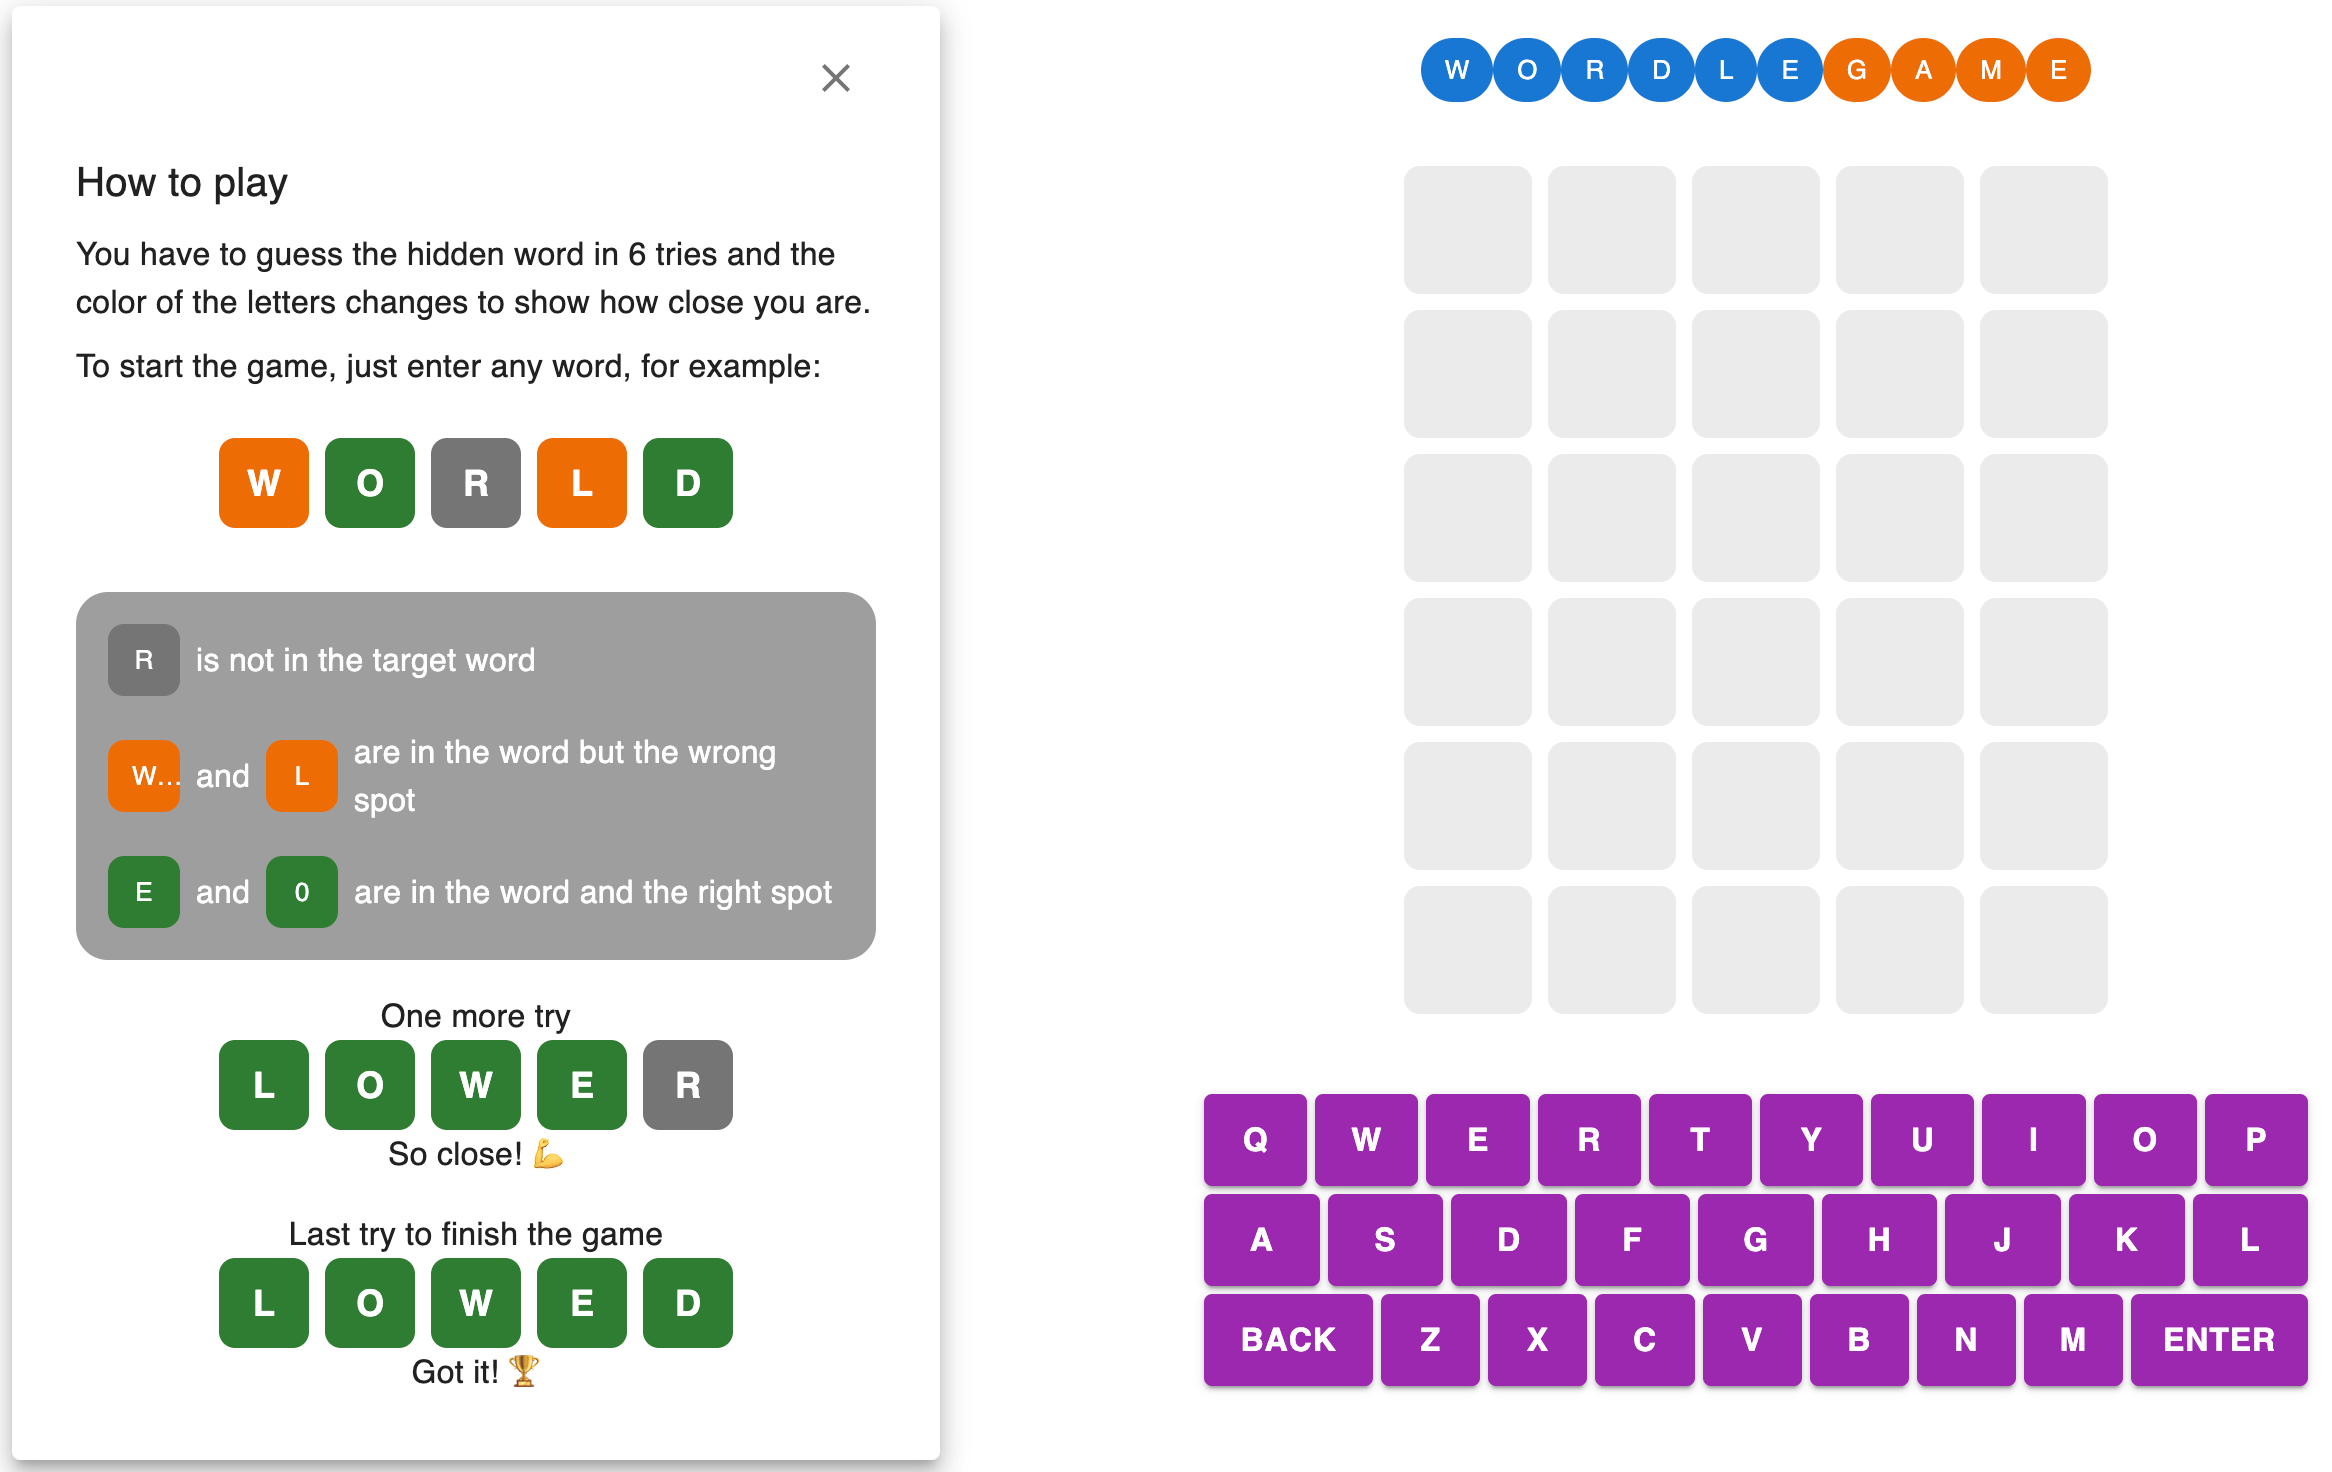The image size is (2332, 1472).
Task: Close the How to play dialog
Action: (x=835, y=78)
